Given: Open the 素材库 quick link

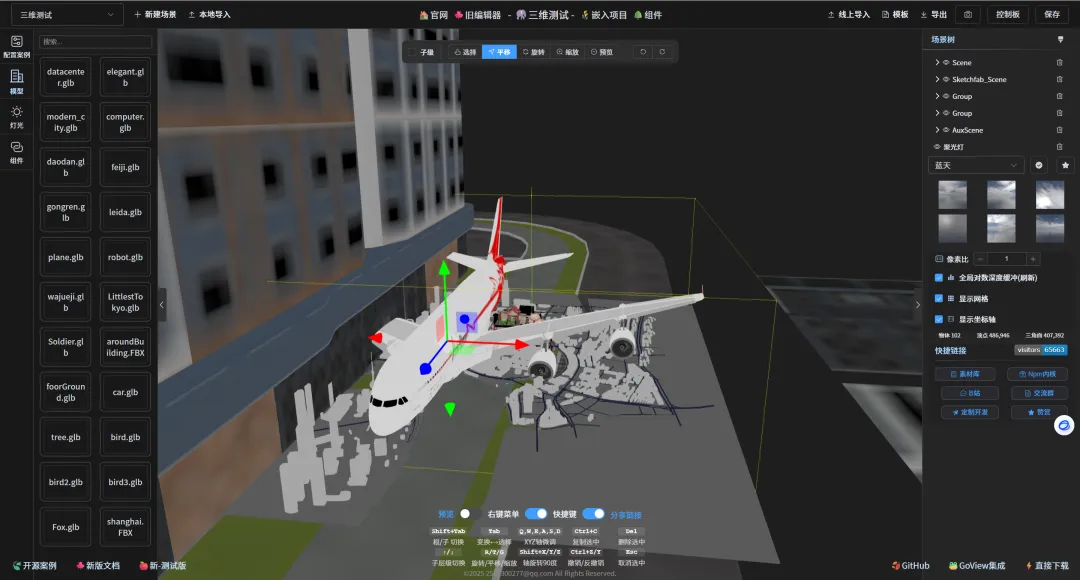Looking at the screenshot, I should [965, 374].
